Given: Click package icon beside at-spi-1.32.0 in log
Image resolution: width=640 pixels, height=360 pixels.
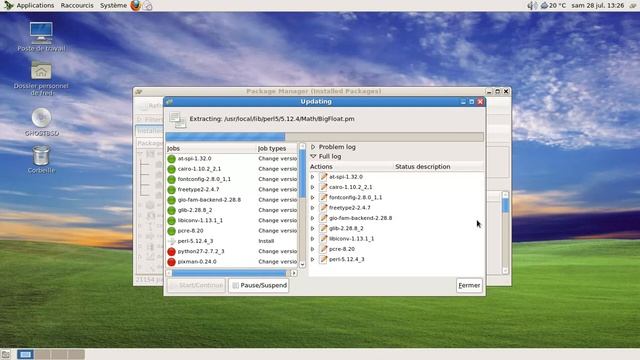Looking at the screenshot, I should point(323,177).
